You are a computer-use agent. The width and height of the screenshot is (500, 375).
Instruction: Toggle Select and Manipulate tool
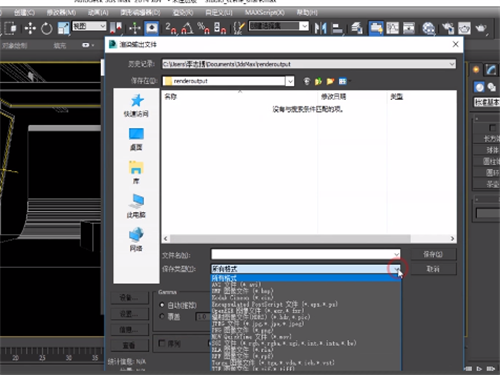click(x=135, y=28)
